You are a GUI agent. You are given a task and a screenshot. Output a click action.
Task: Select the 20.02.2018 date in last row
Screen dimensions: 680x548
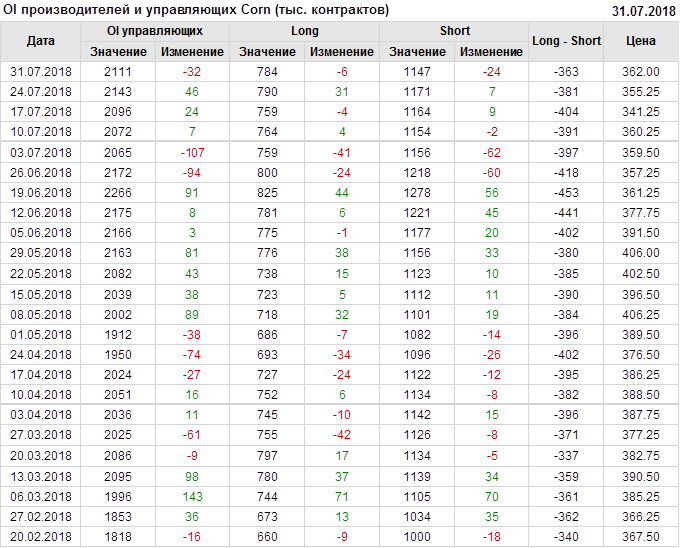[41, 536]
